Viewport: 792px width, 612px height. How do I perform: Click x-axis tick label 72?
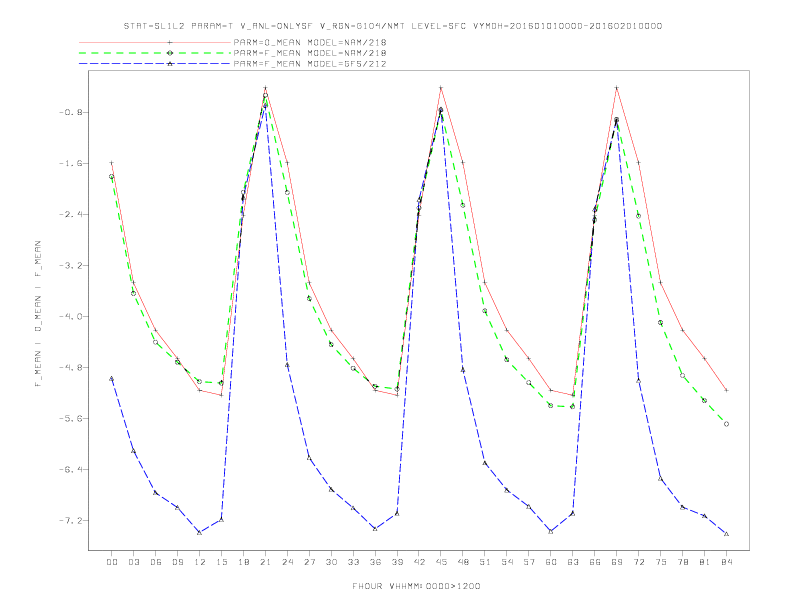639,562
